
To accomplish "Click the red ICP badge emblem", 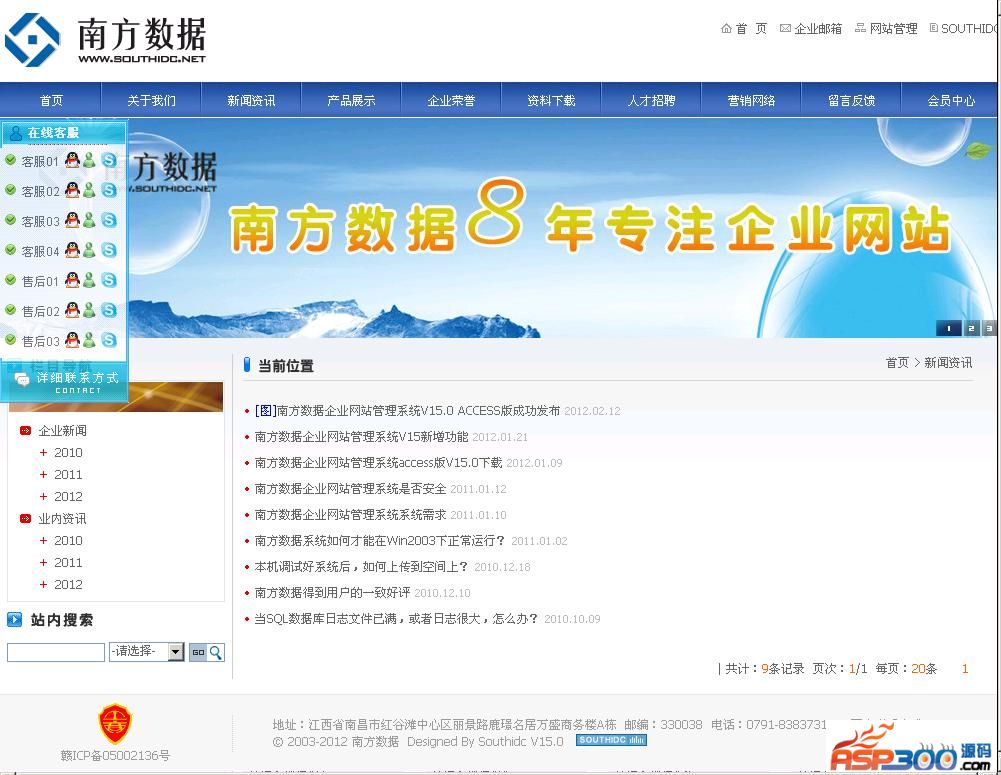I will 115,723.
